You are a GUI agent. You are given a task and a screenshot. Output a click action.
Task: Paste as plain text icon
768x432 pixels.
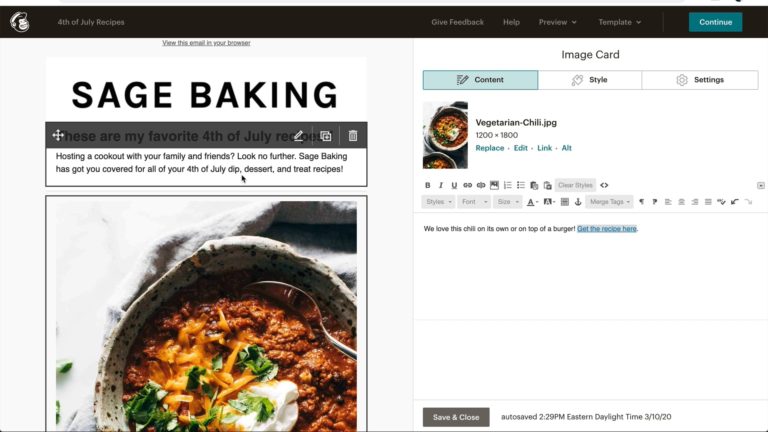tap(534, 185)
